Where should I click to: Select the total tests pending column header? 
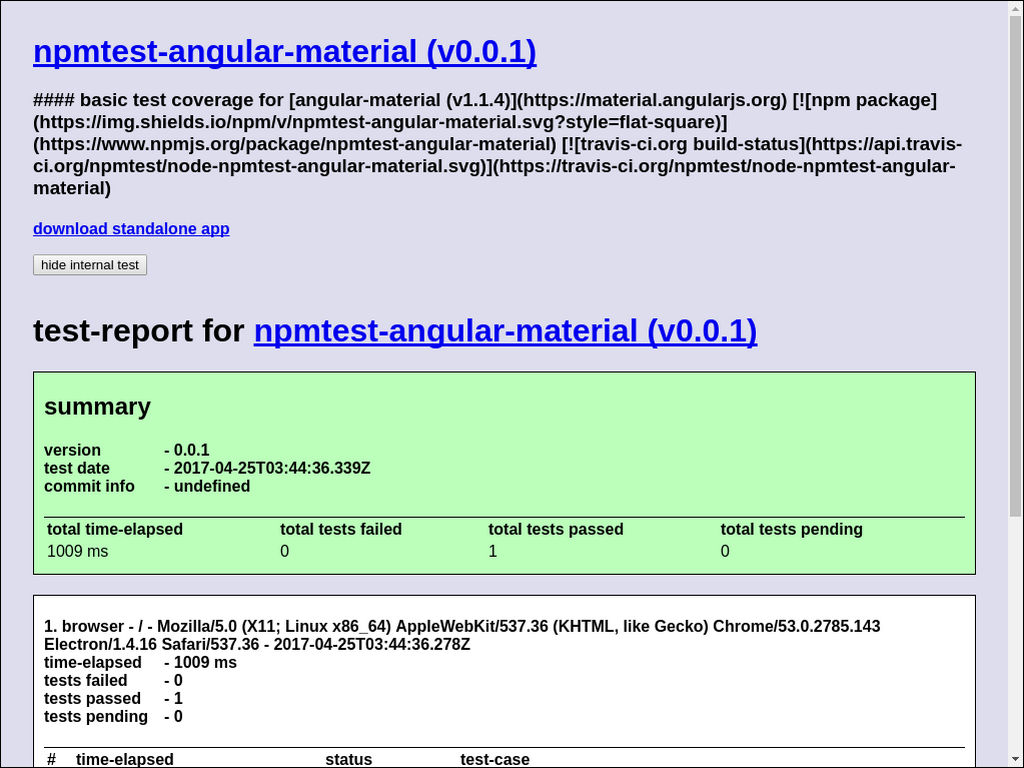(x=791, y=529)
